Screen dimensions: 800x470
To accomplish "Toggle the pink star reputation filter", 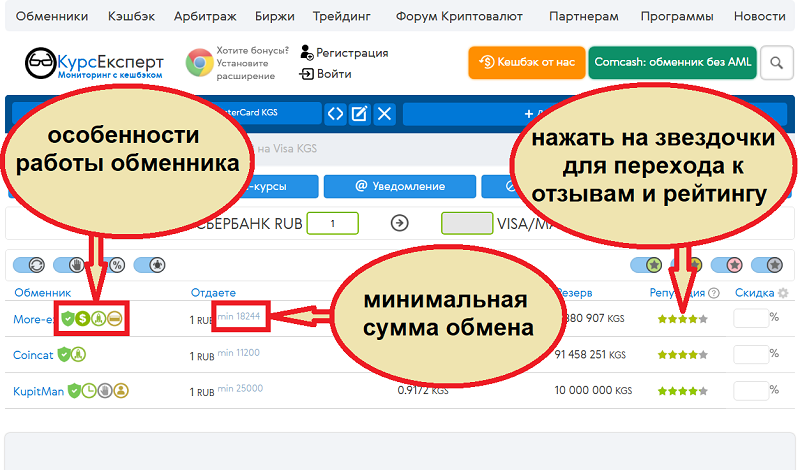I will 727,265.
